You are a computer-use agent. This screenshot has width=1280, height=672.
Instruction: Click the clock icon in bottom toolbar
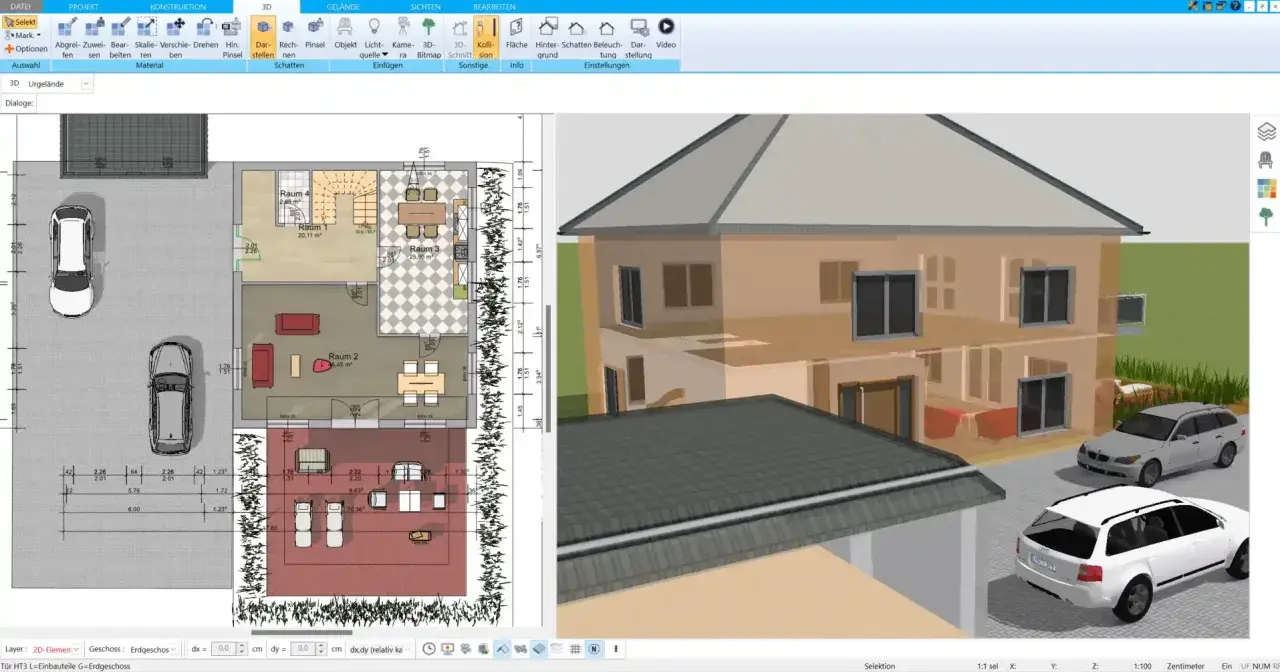(x=429, y=649)
